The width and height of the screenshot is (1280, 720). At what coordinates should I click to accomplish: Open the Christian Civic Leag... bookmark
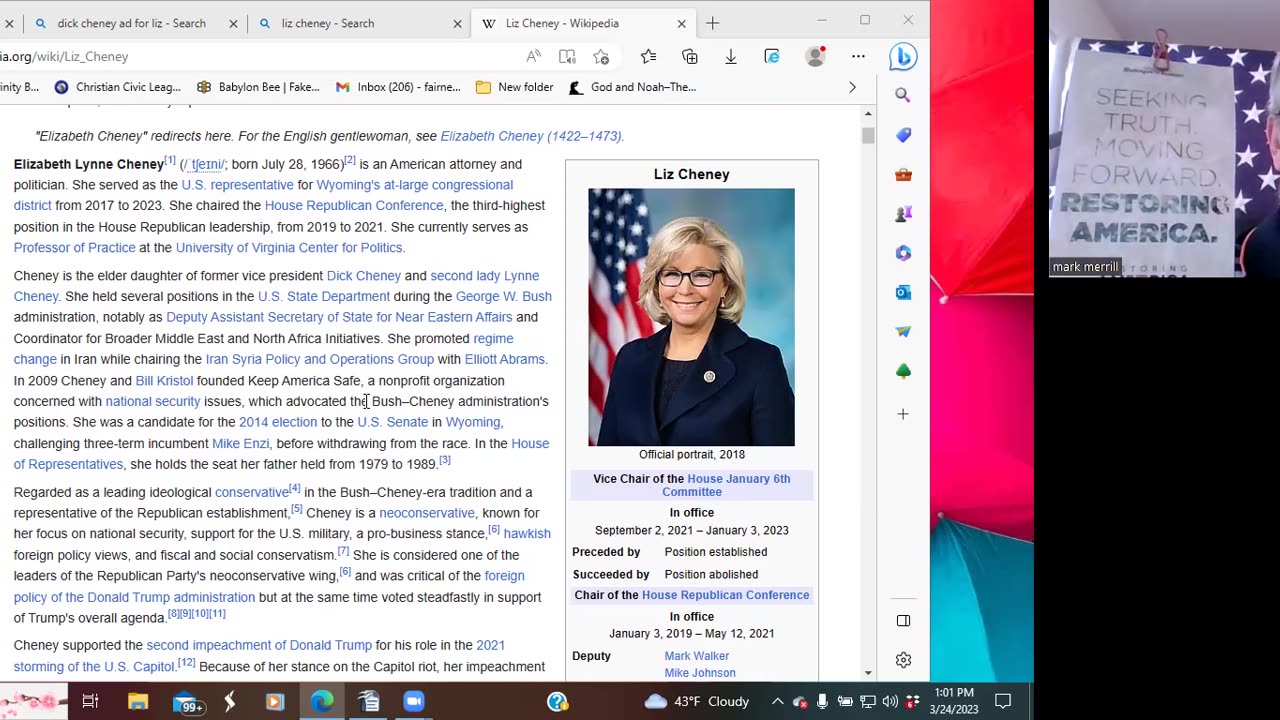click(x=118, y=87)
